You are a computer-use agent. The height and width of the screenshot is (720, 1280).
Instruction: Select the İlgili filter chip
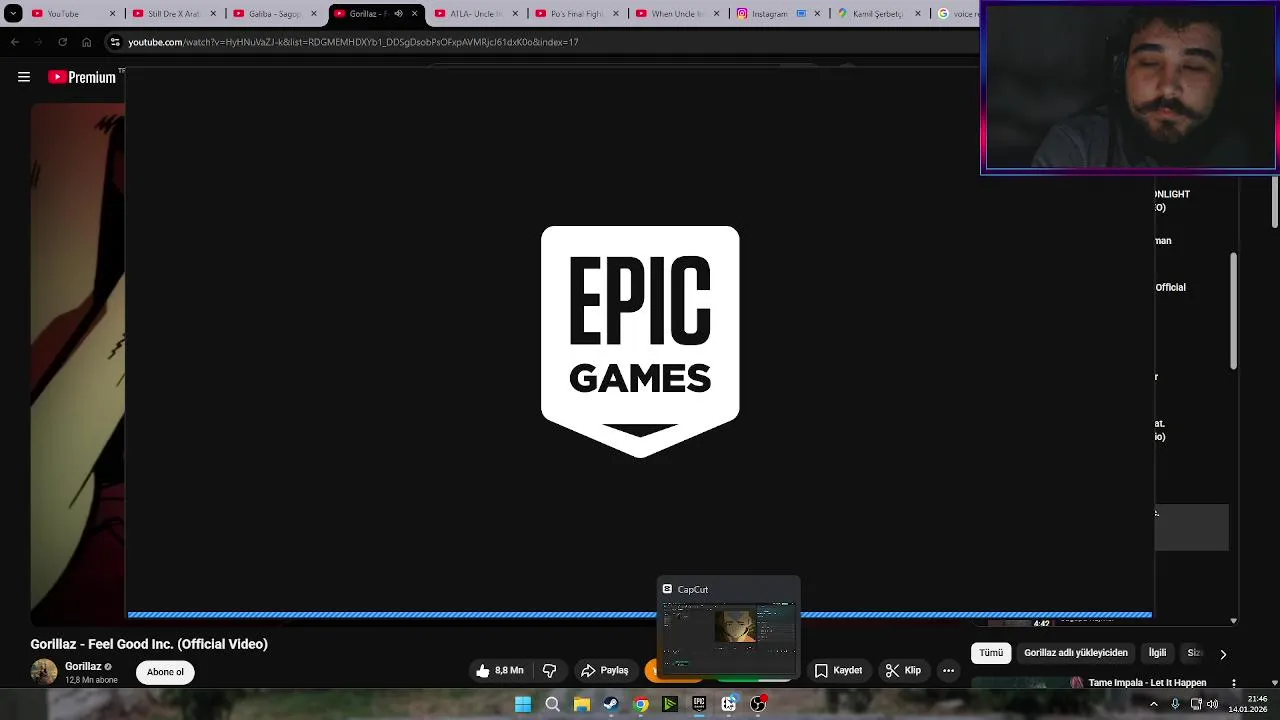pyautogui.click(x=1157, y=653)
